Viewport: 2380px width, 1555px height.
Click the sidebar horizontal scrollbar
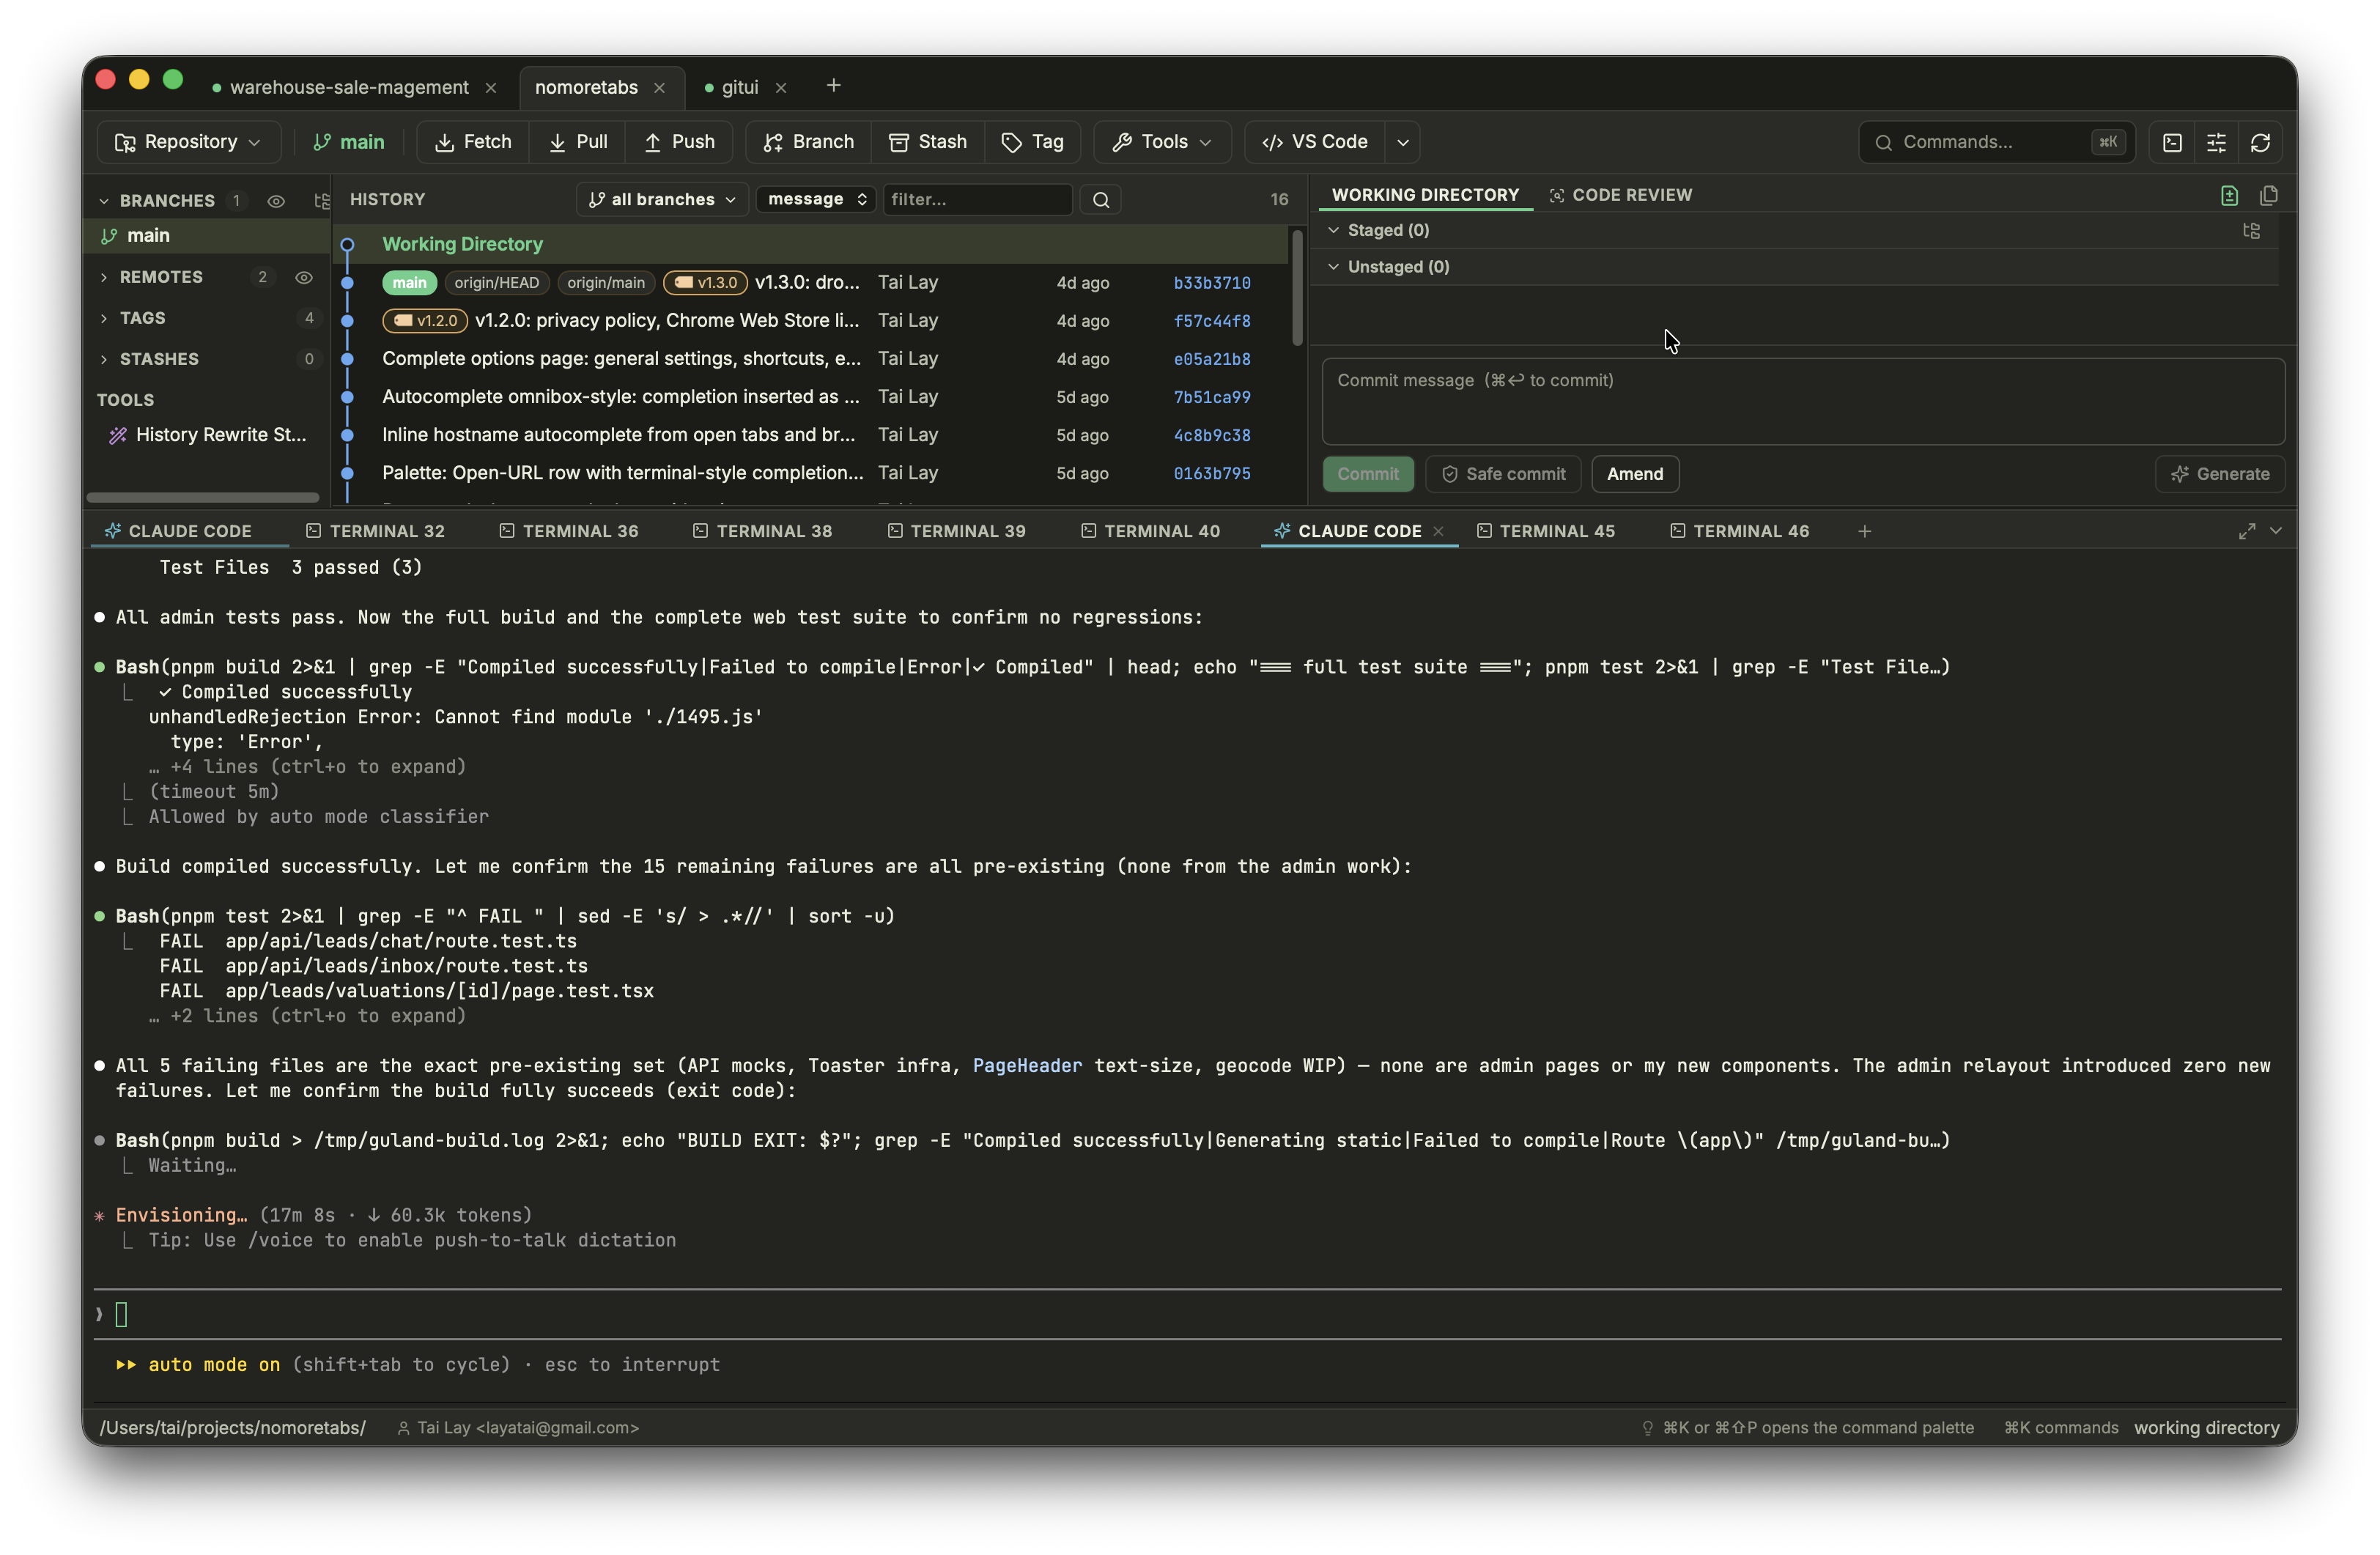203,497
